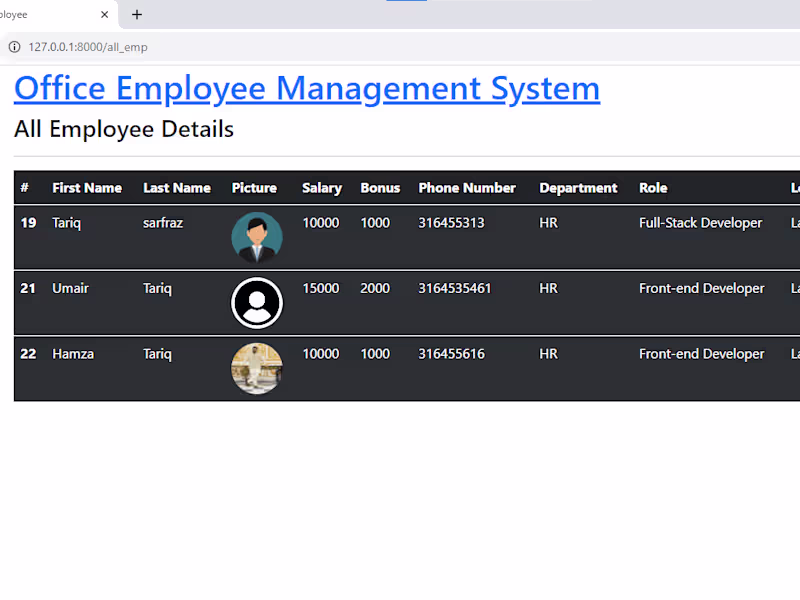
Task: Click salary 15000
Action: [321, 288]
